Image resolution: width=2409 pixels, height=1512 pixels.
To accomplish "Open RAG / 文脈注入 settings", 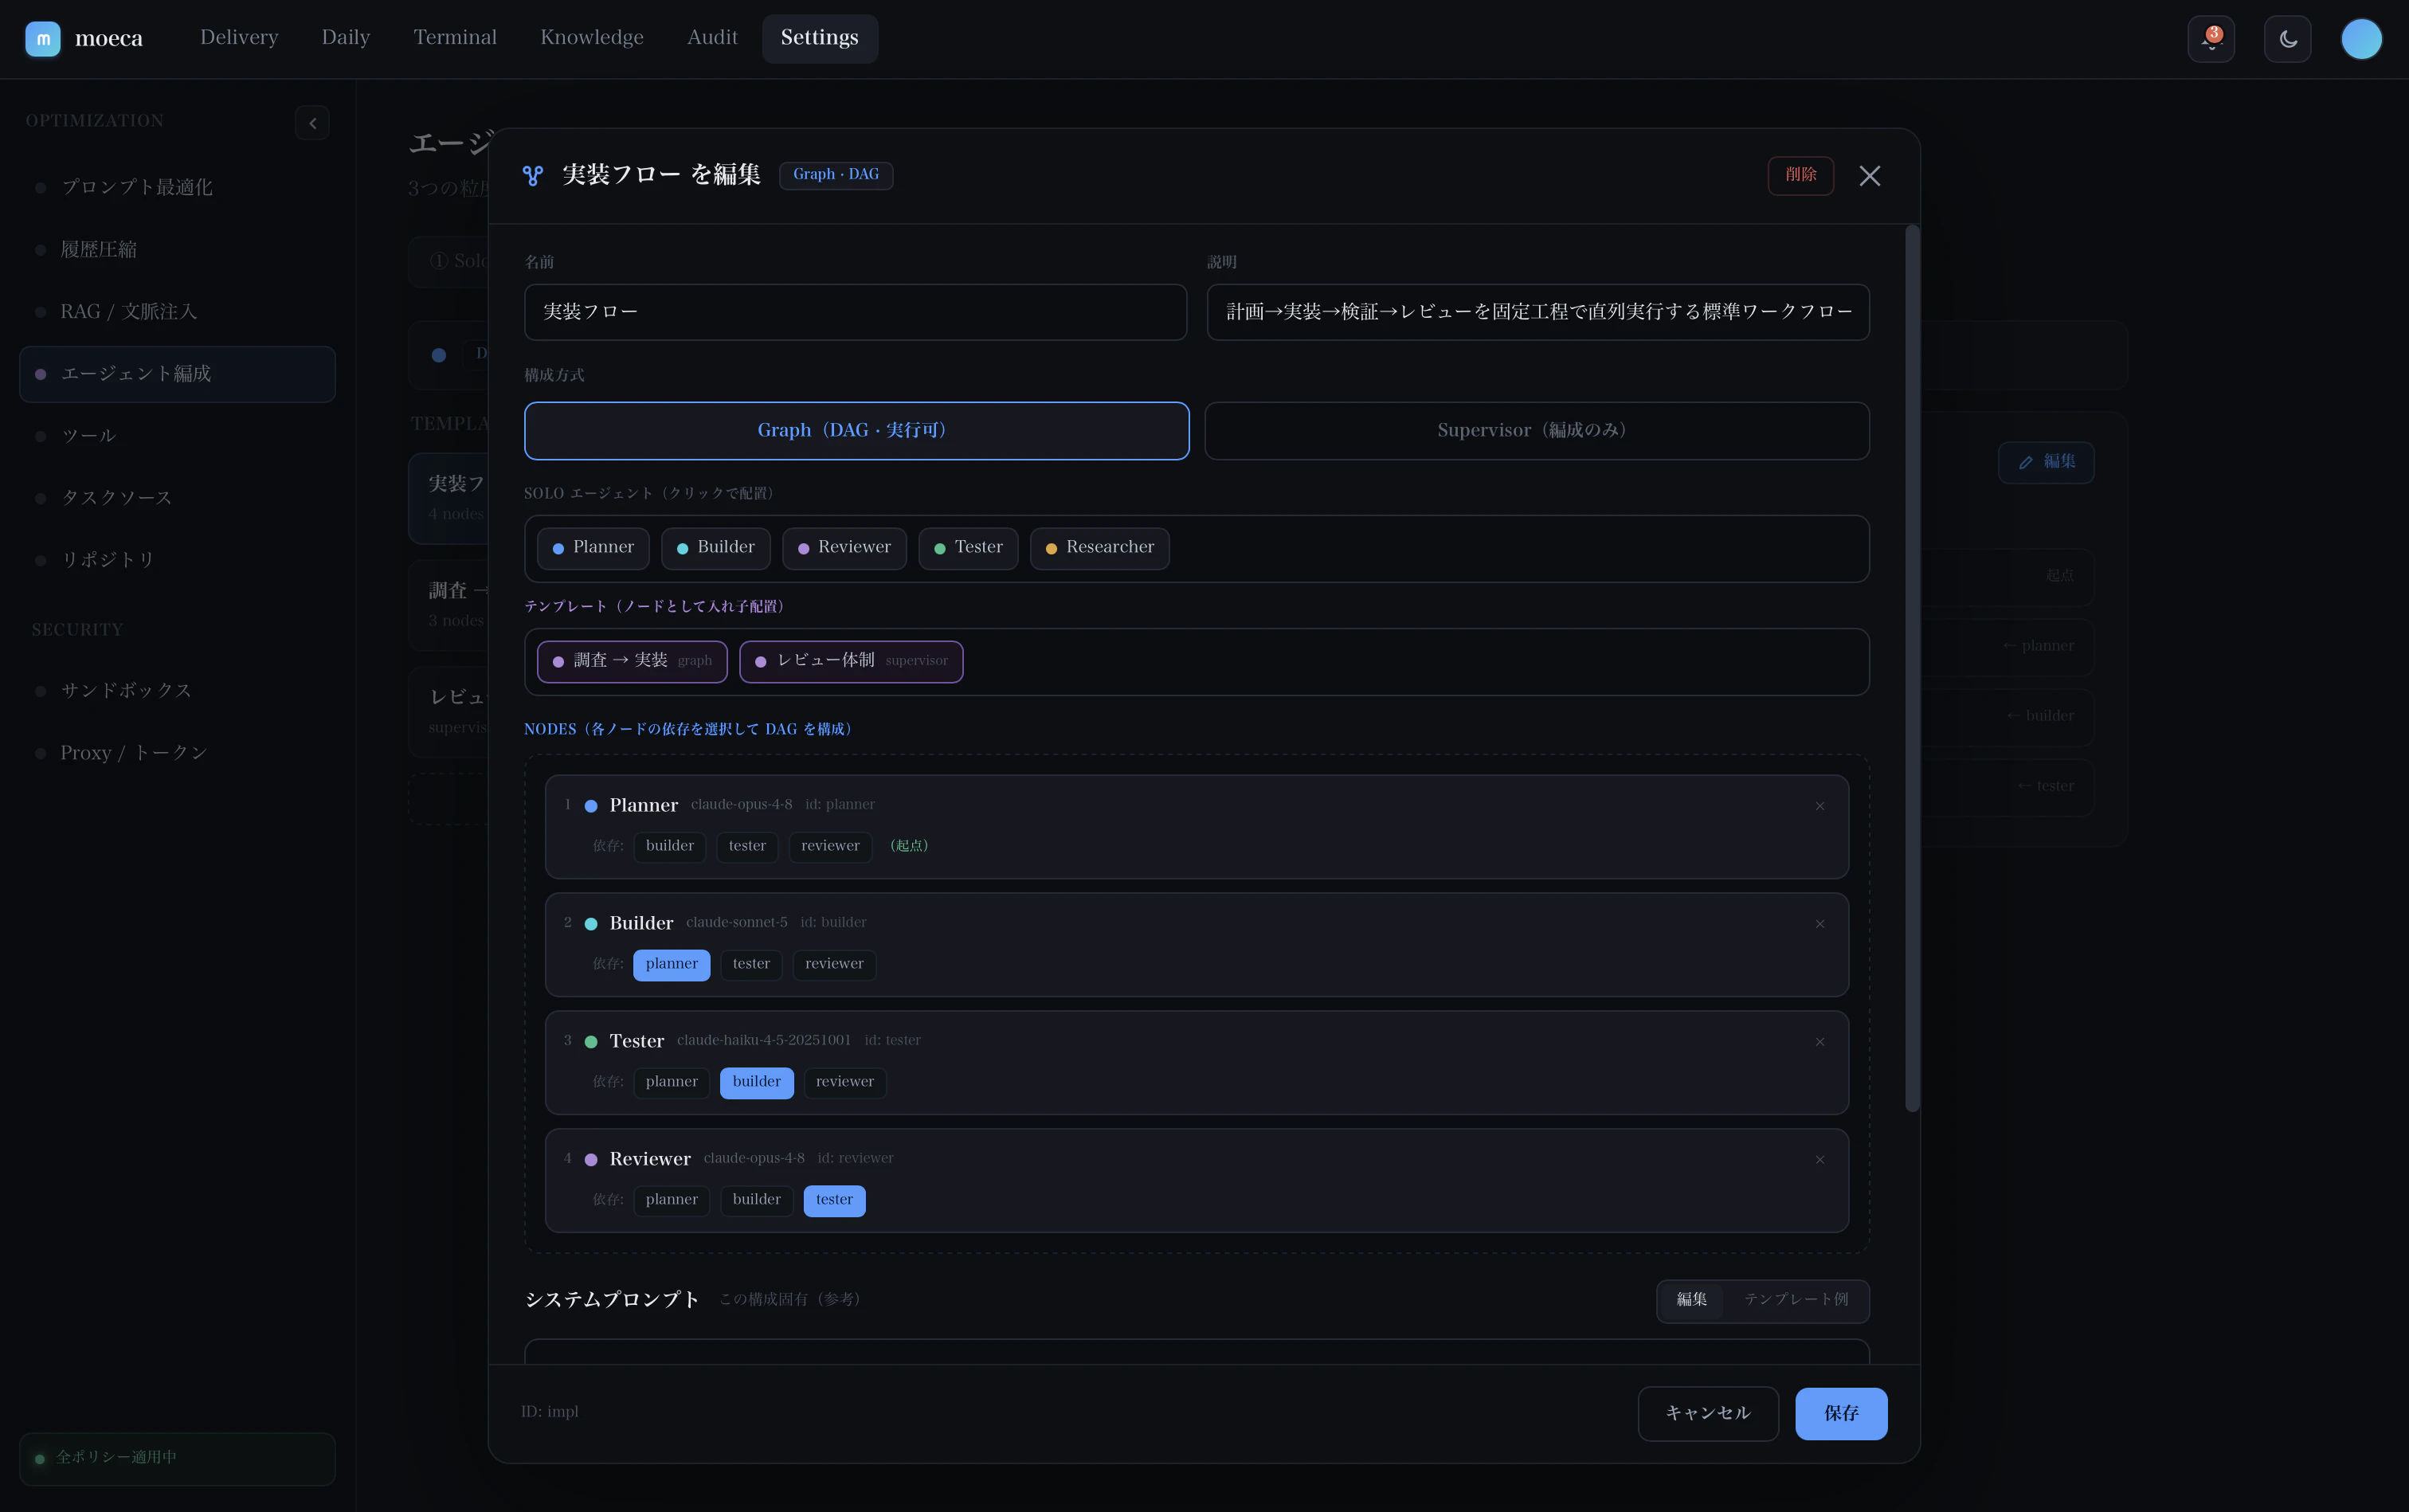I will click(177, 311).
